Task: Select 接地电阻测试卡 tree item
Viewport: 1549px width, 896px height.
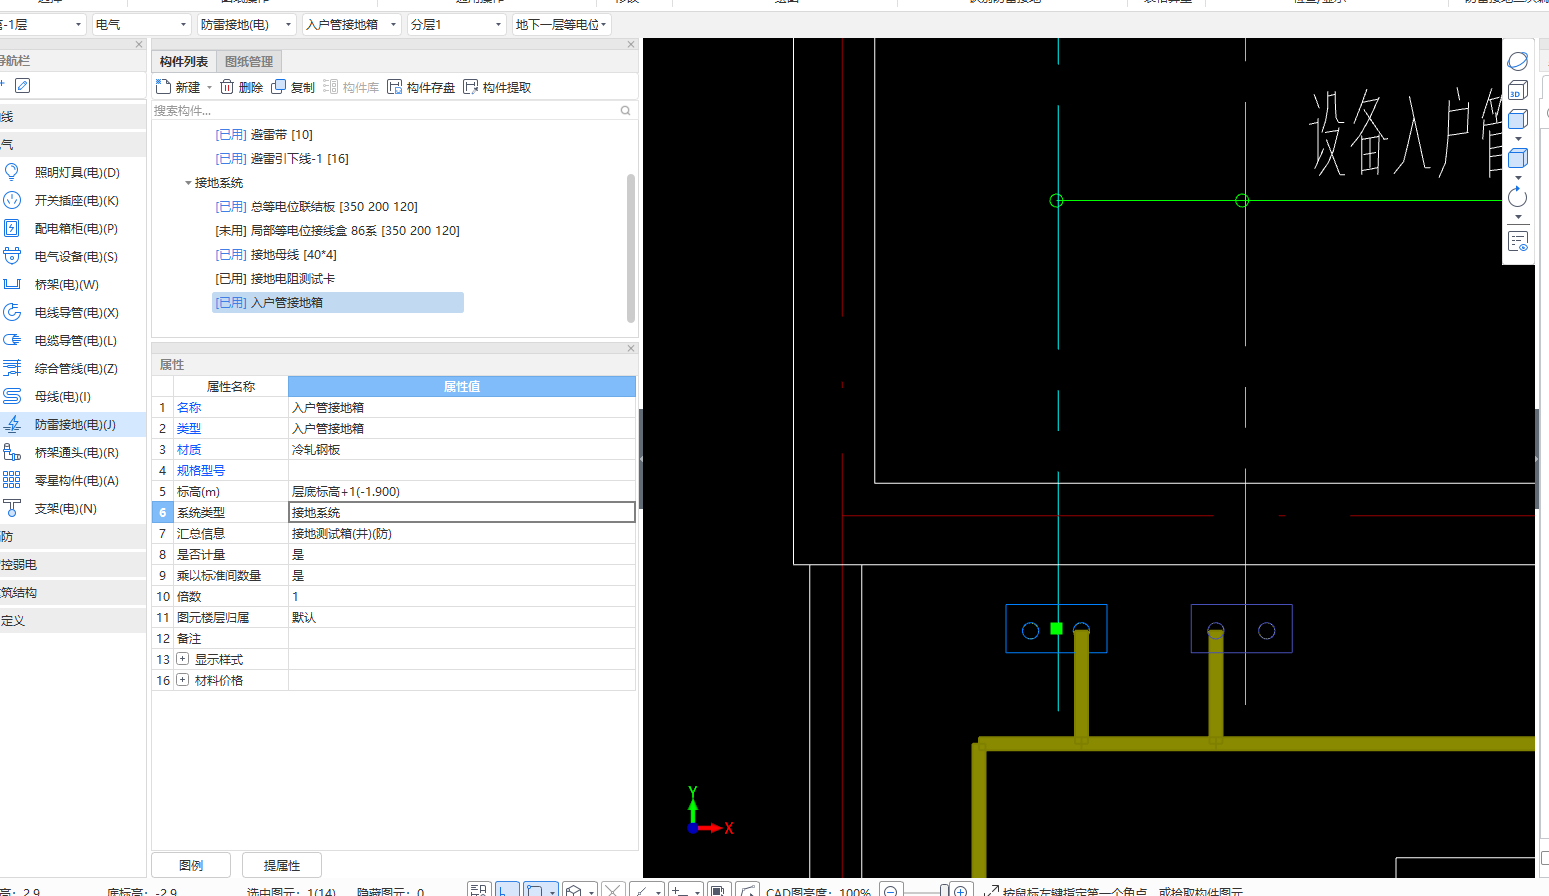Action: (x=275, y=278)
